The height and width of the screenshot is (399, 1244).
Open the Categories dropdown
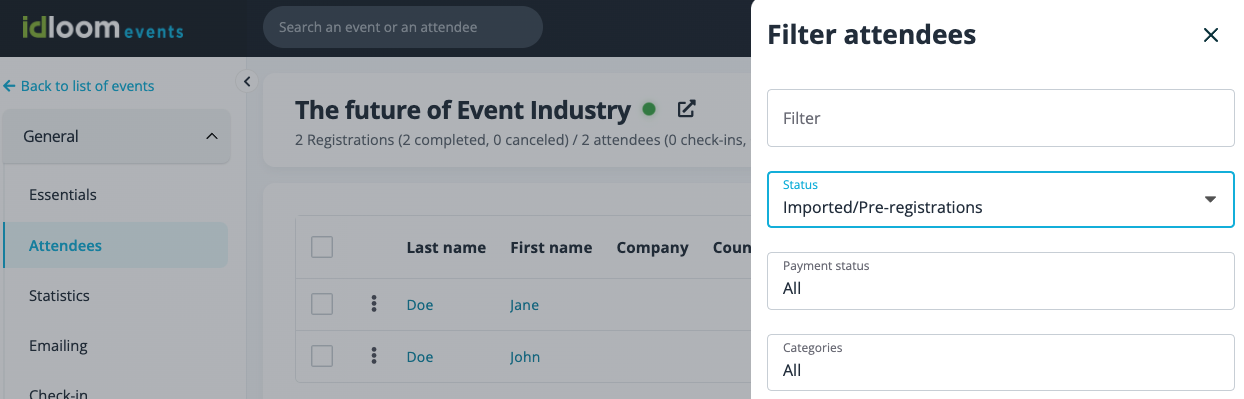coord(1001,362)
